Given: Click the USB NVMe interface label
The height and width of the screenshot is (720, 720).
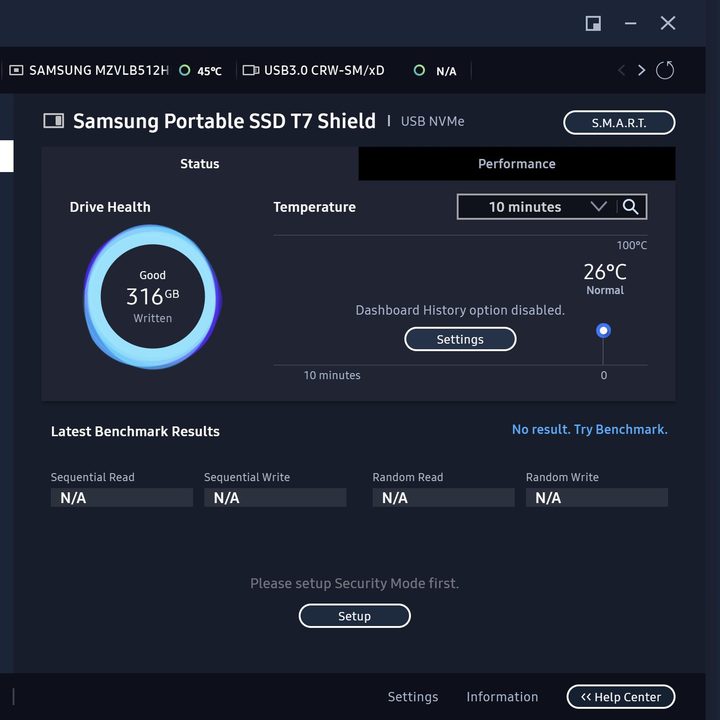Looking at the screenshot, I should [433, 121].
